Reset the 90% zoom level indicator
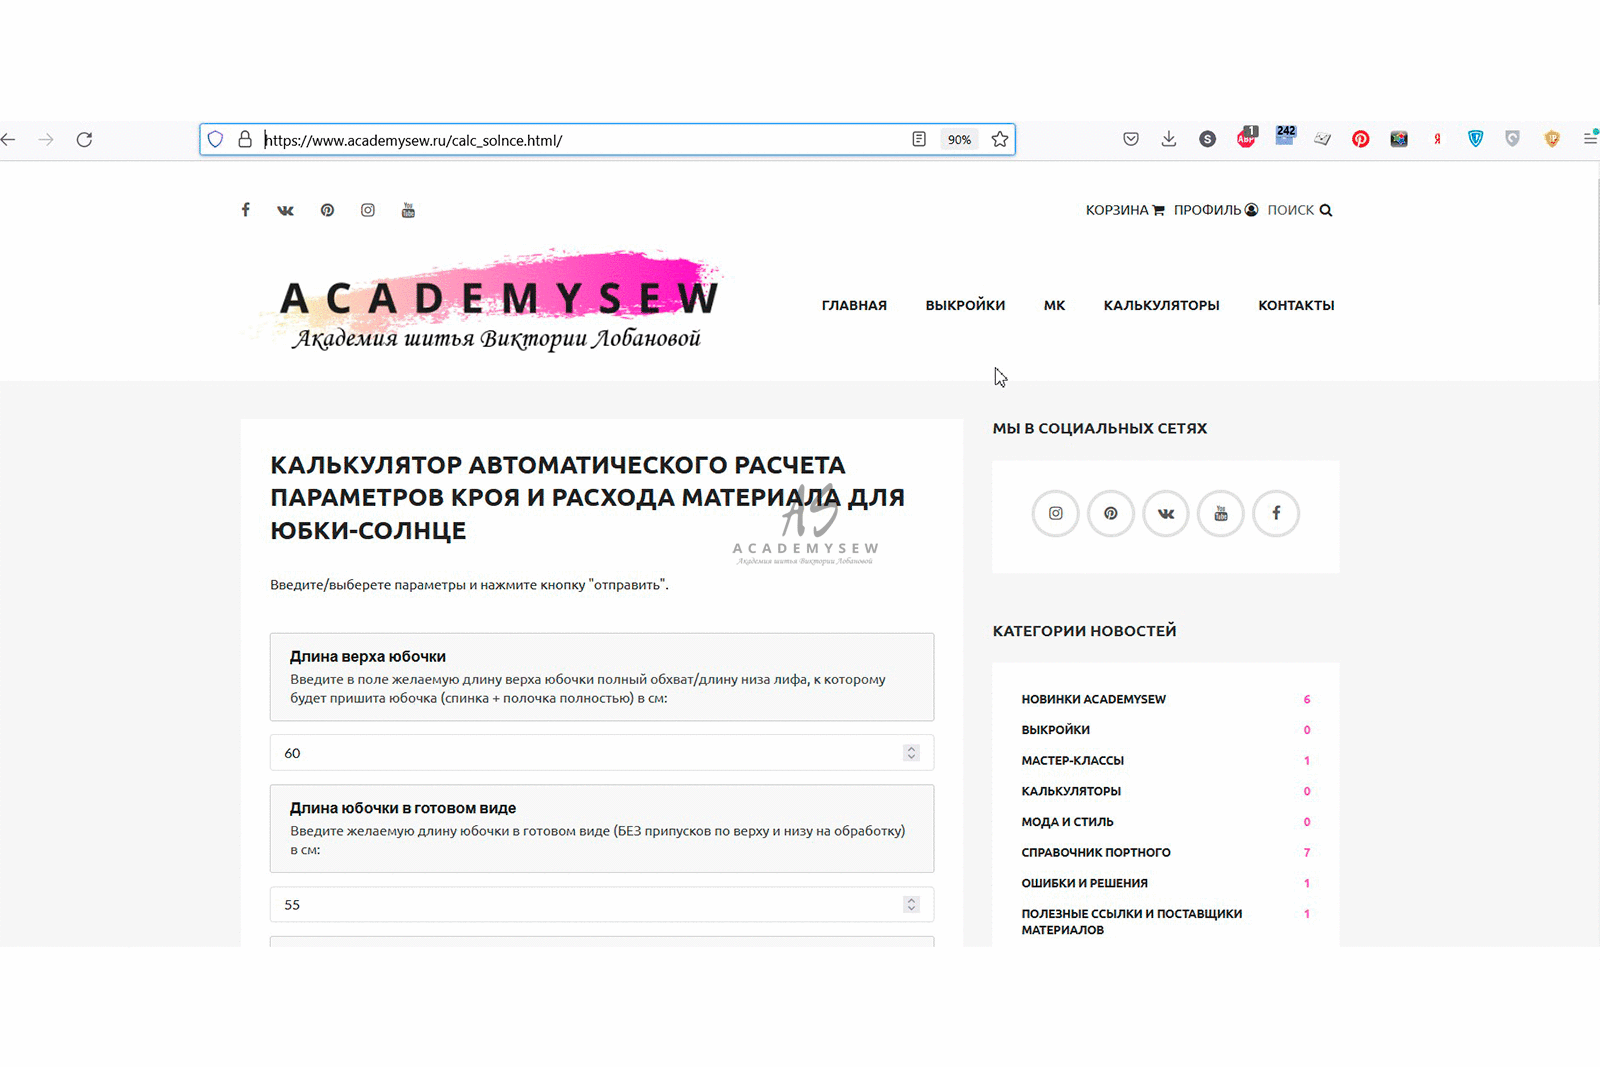 (959, 140)
